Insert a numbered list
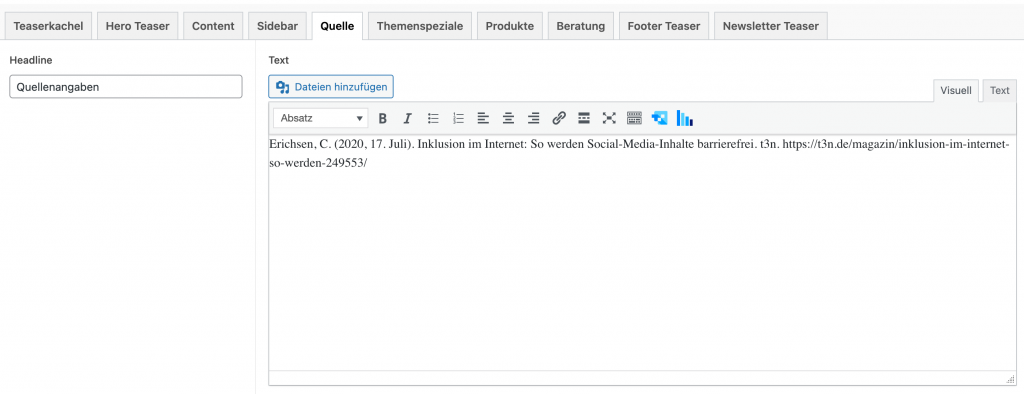1024x394 pixels. 458,118
